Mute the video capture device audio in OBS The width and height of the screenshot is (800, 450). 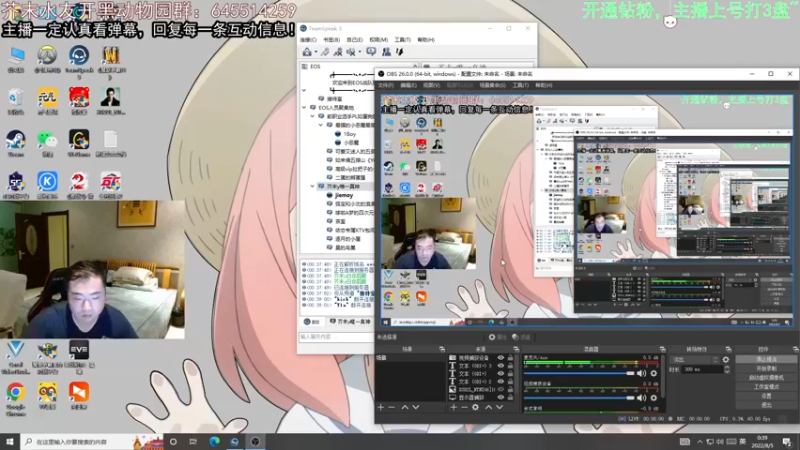[x=641, y=398]
